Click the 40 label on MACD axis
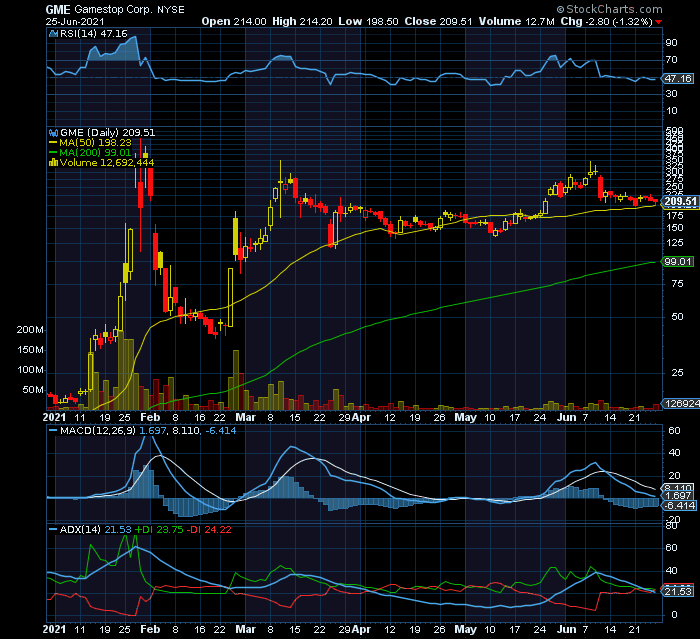Image resolution: width=700 pixels, height=639 pixels. tap(674, 453)
